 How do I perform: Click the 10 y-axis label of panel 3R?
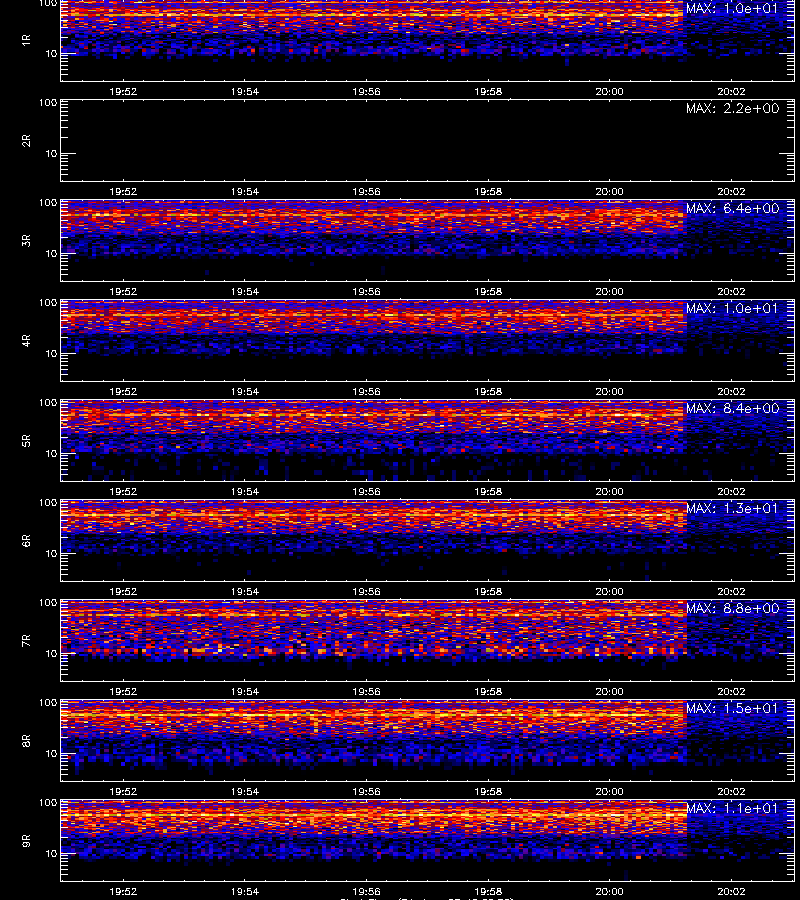[51, 254]
